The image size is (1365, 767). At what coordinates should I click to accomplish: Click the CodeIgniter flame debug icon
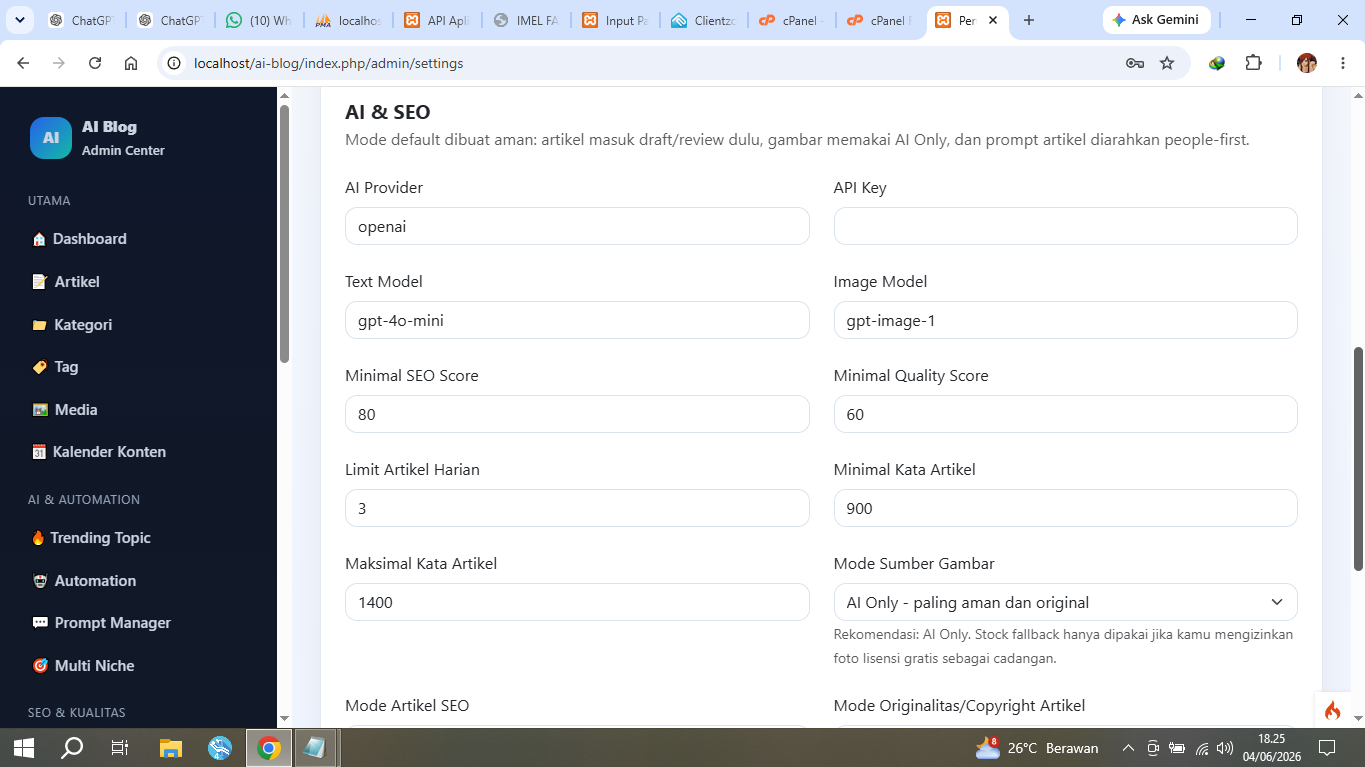tap(1332, 711)
